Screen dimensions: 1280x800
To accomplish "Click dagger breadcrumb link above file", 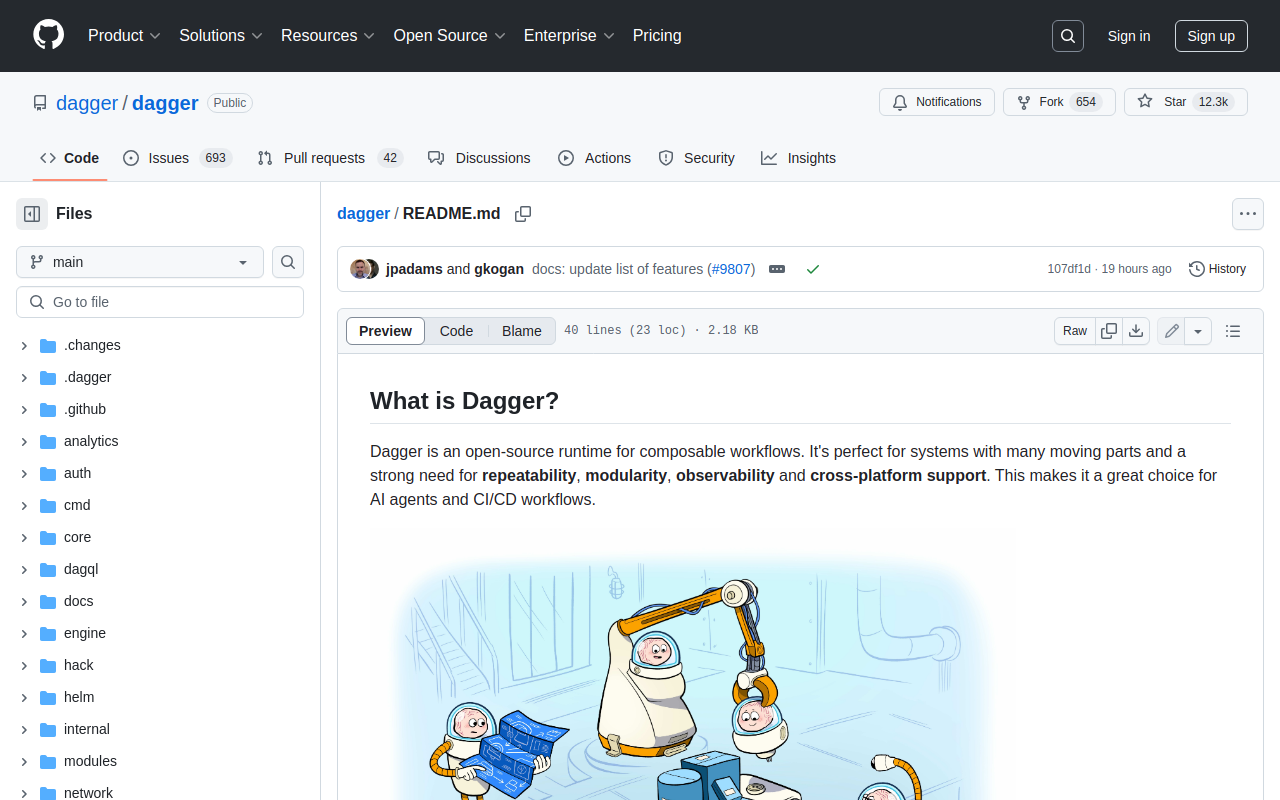I will click(x=363, y=213).
